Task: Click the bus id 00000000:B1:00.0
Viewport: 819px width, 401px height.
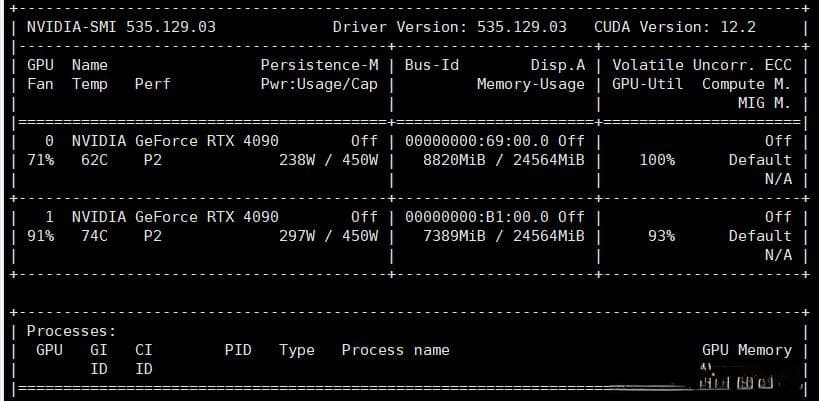Action: [x=477, y=217]
